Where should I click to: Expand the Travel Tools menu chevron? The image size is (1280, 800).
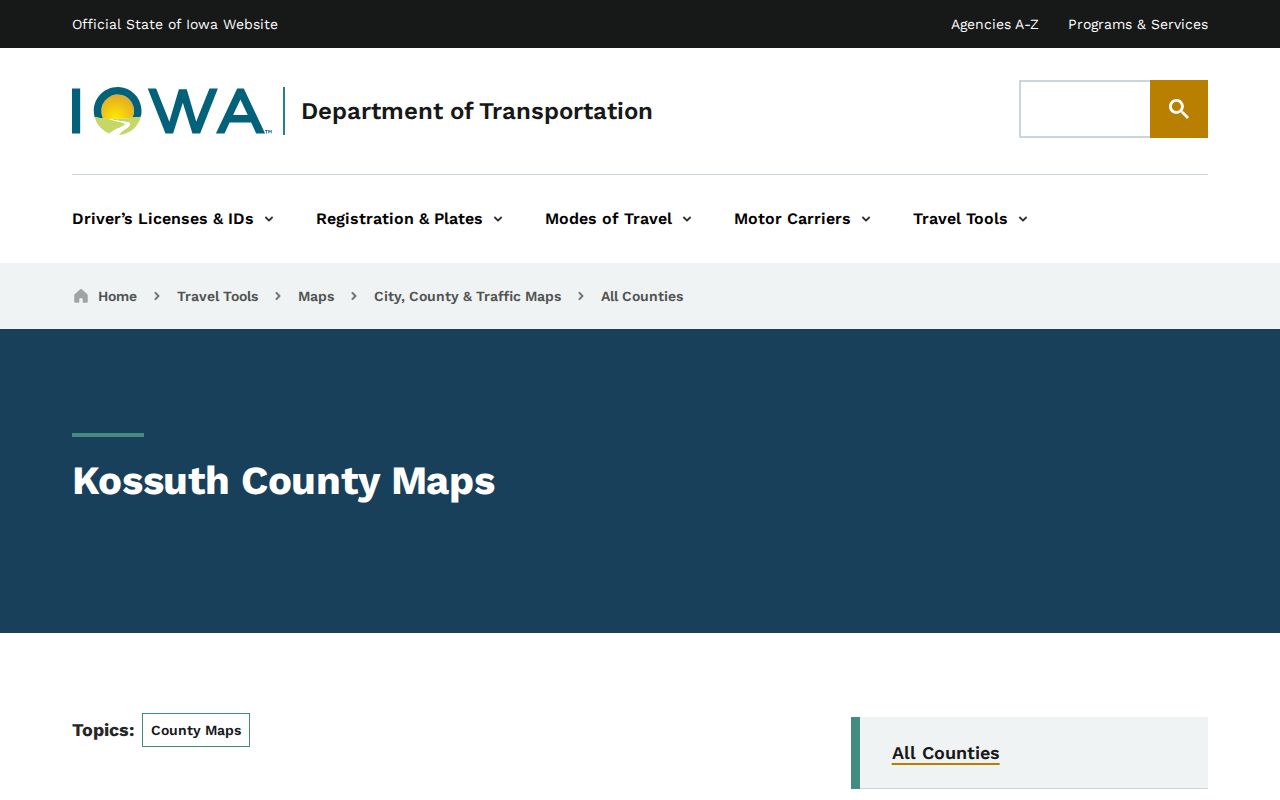[1023, 219]
